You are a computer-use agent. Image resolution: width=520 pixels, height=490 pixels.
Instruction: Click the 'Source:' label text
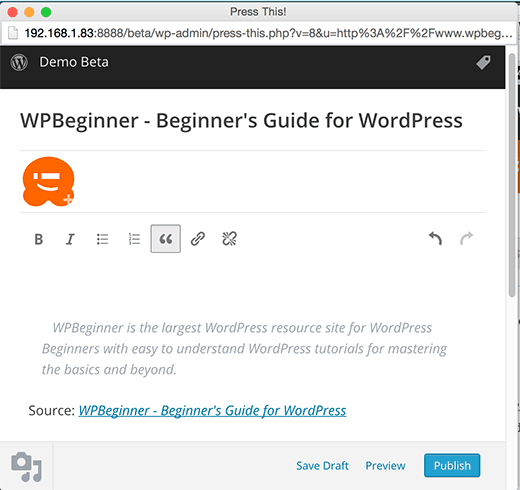[52, 411]
